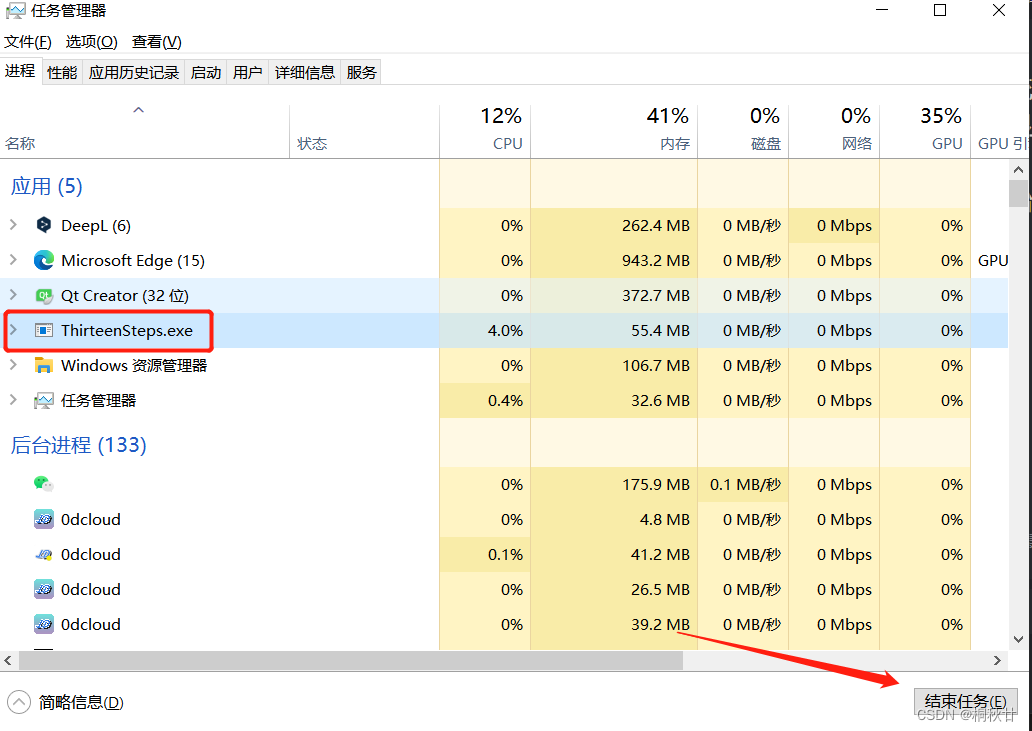The height and width of the screenshot is (731, 1032).
Task: Click the horizontal scrollbar right arrow
Action: pyautogui.click(x=998, y=660)
